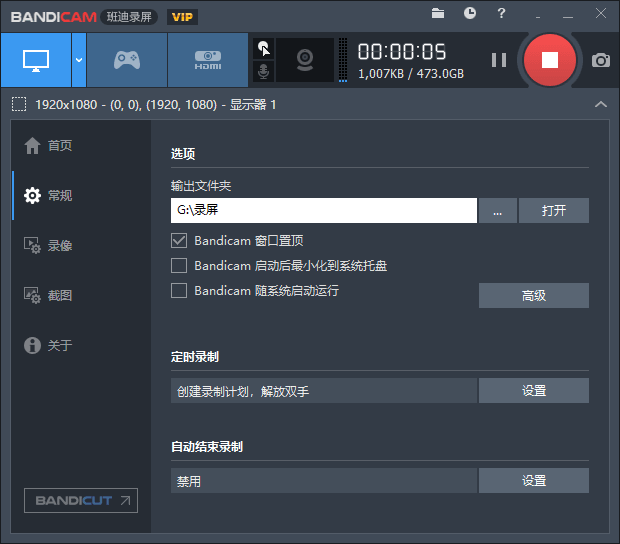This screenshot has width=620, height=544.
Task: Take a screenshot with camera icon
Action: click(601, 60)
